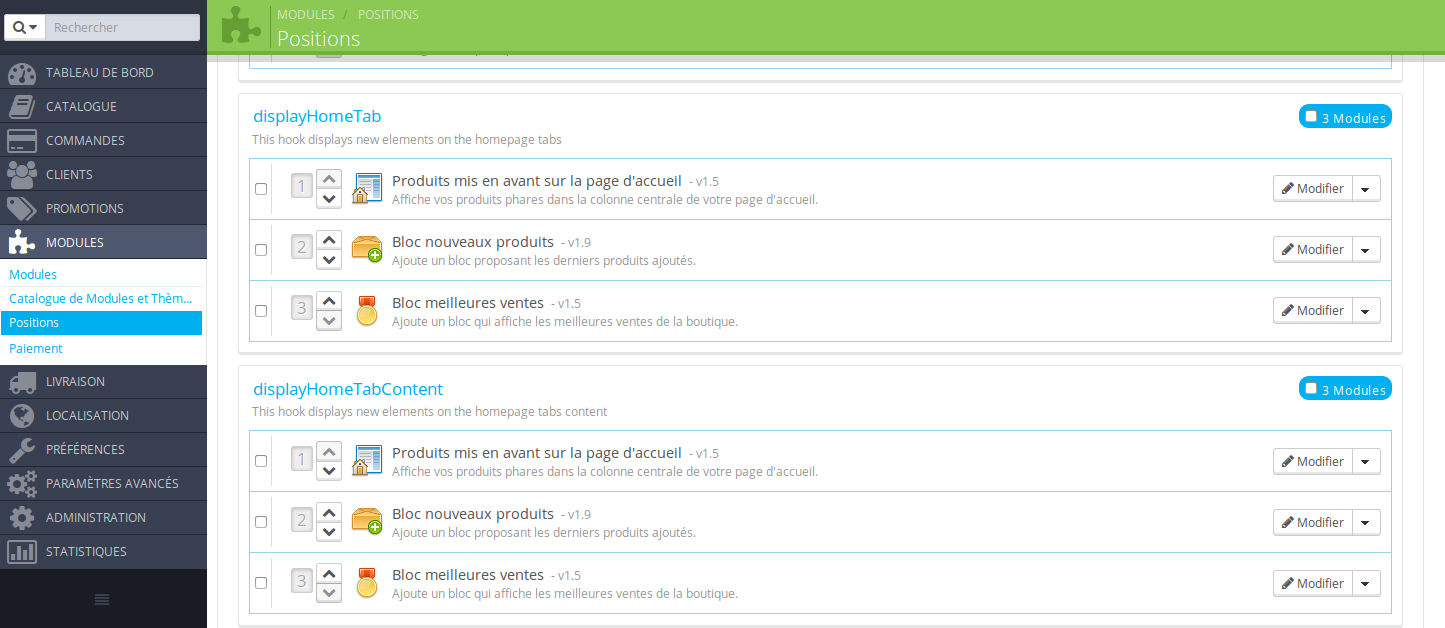Click the Tableau de bord gauge icon

tap(22, 73)
